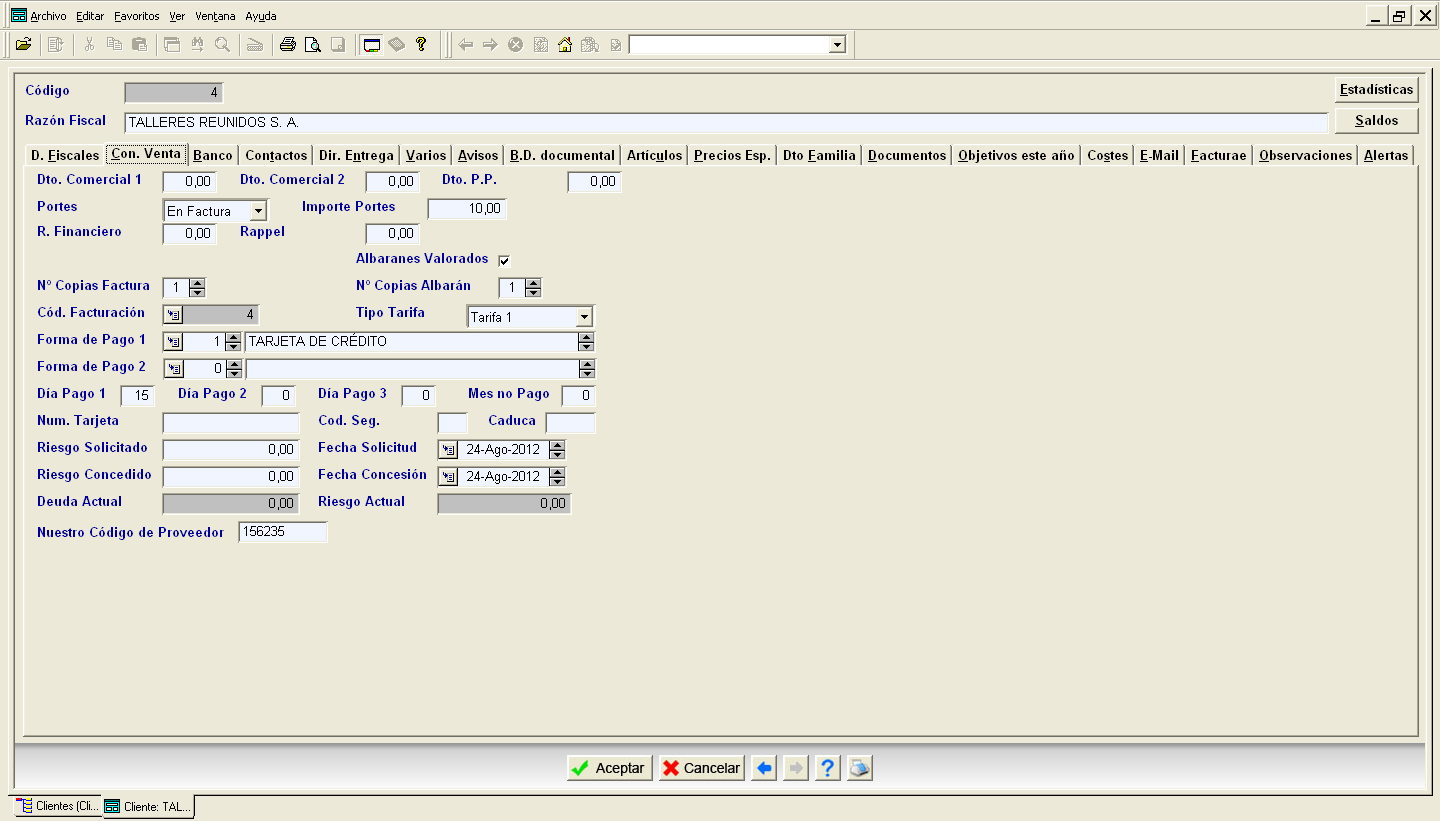Open the Tipo Tarifa dropdown

point(584,317)
